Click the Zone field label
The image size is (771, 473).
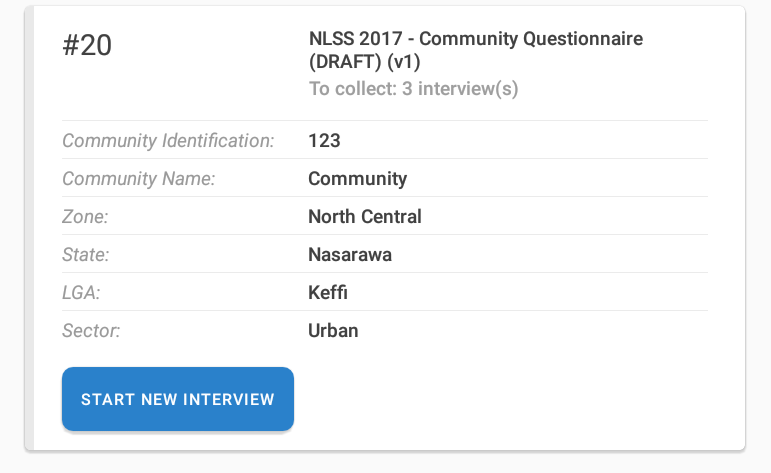[x=85, y=217]
